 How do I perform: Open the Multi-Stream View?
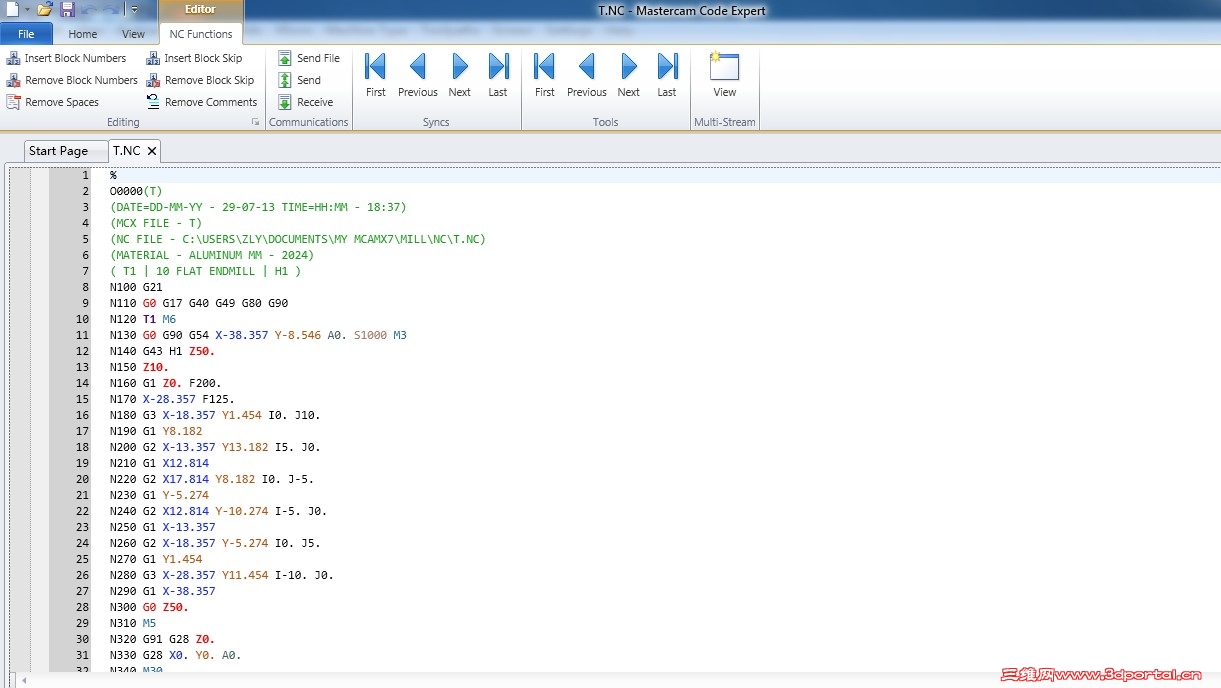click(x=725, y=75)
